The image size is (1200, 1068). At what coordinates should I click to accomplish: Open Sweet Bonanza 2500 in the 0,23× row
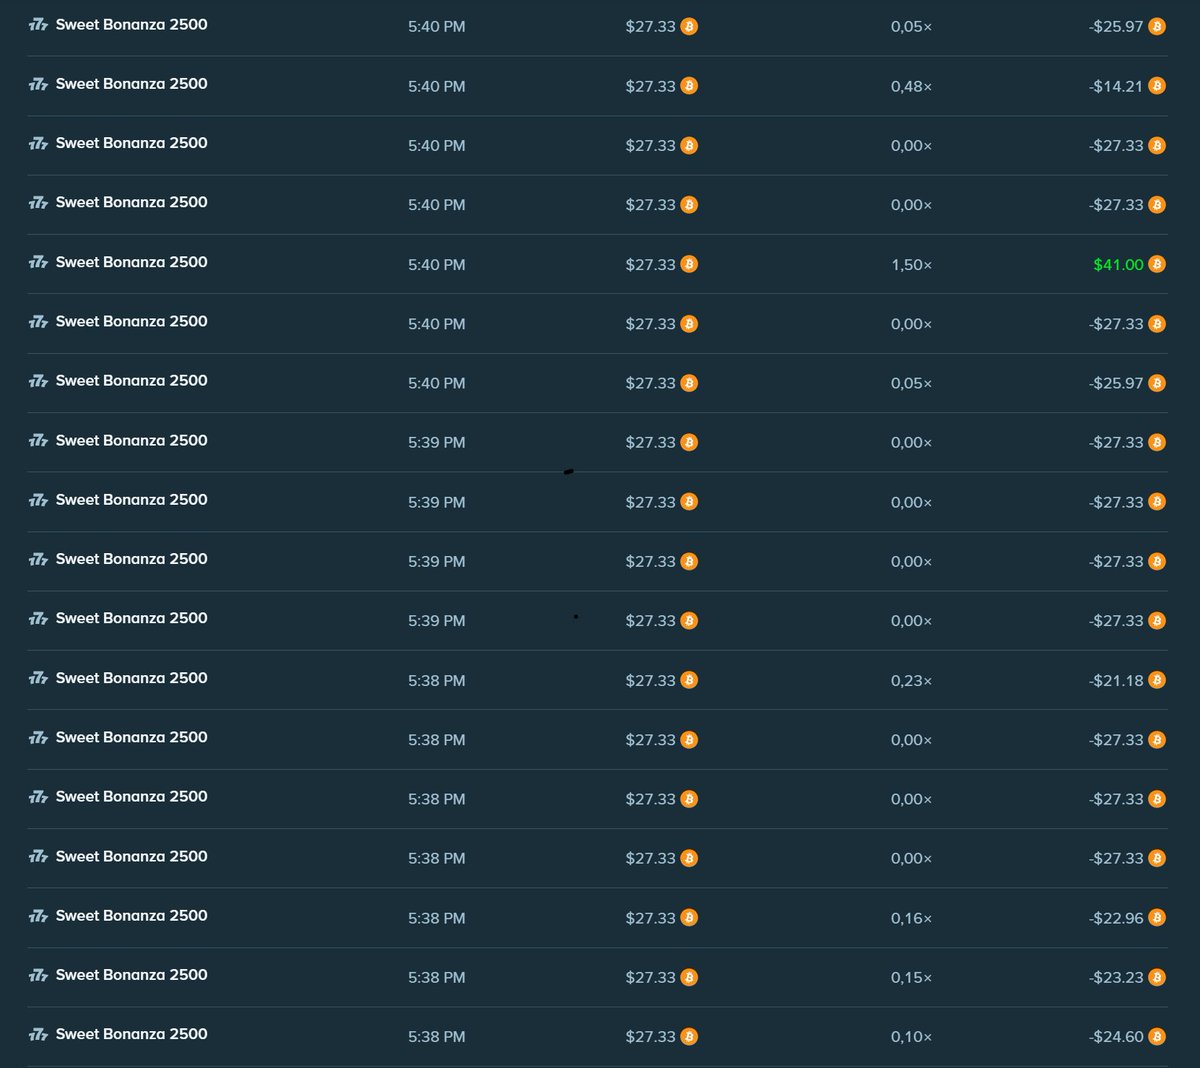click(x=132, y=678)
